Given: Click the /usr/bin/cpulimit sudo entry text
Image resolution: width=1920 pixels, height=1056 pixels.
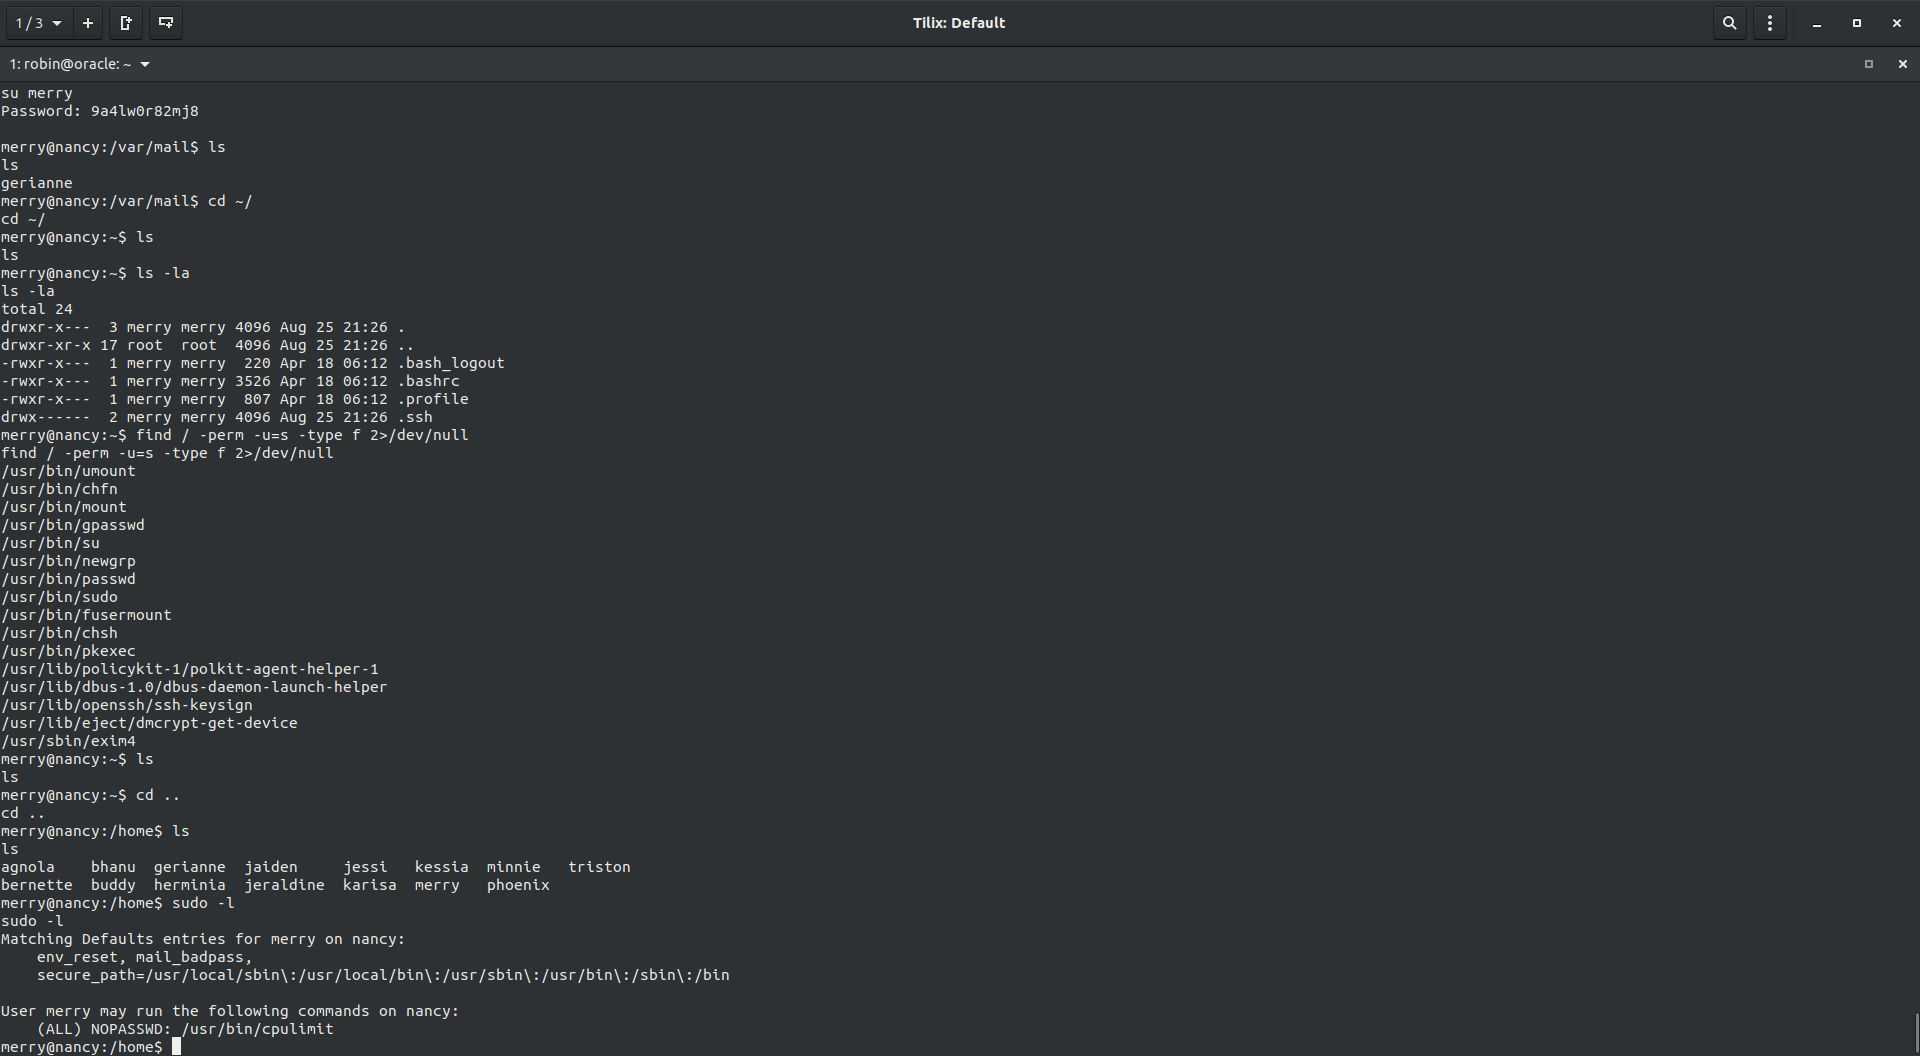Looking at the screenshot, I should pos(257,1029).
